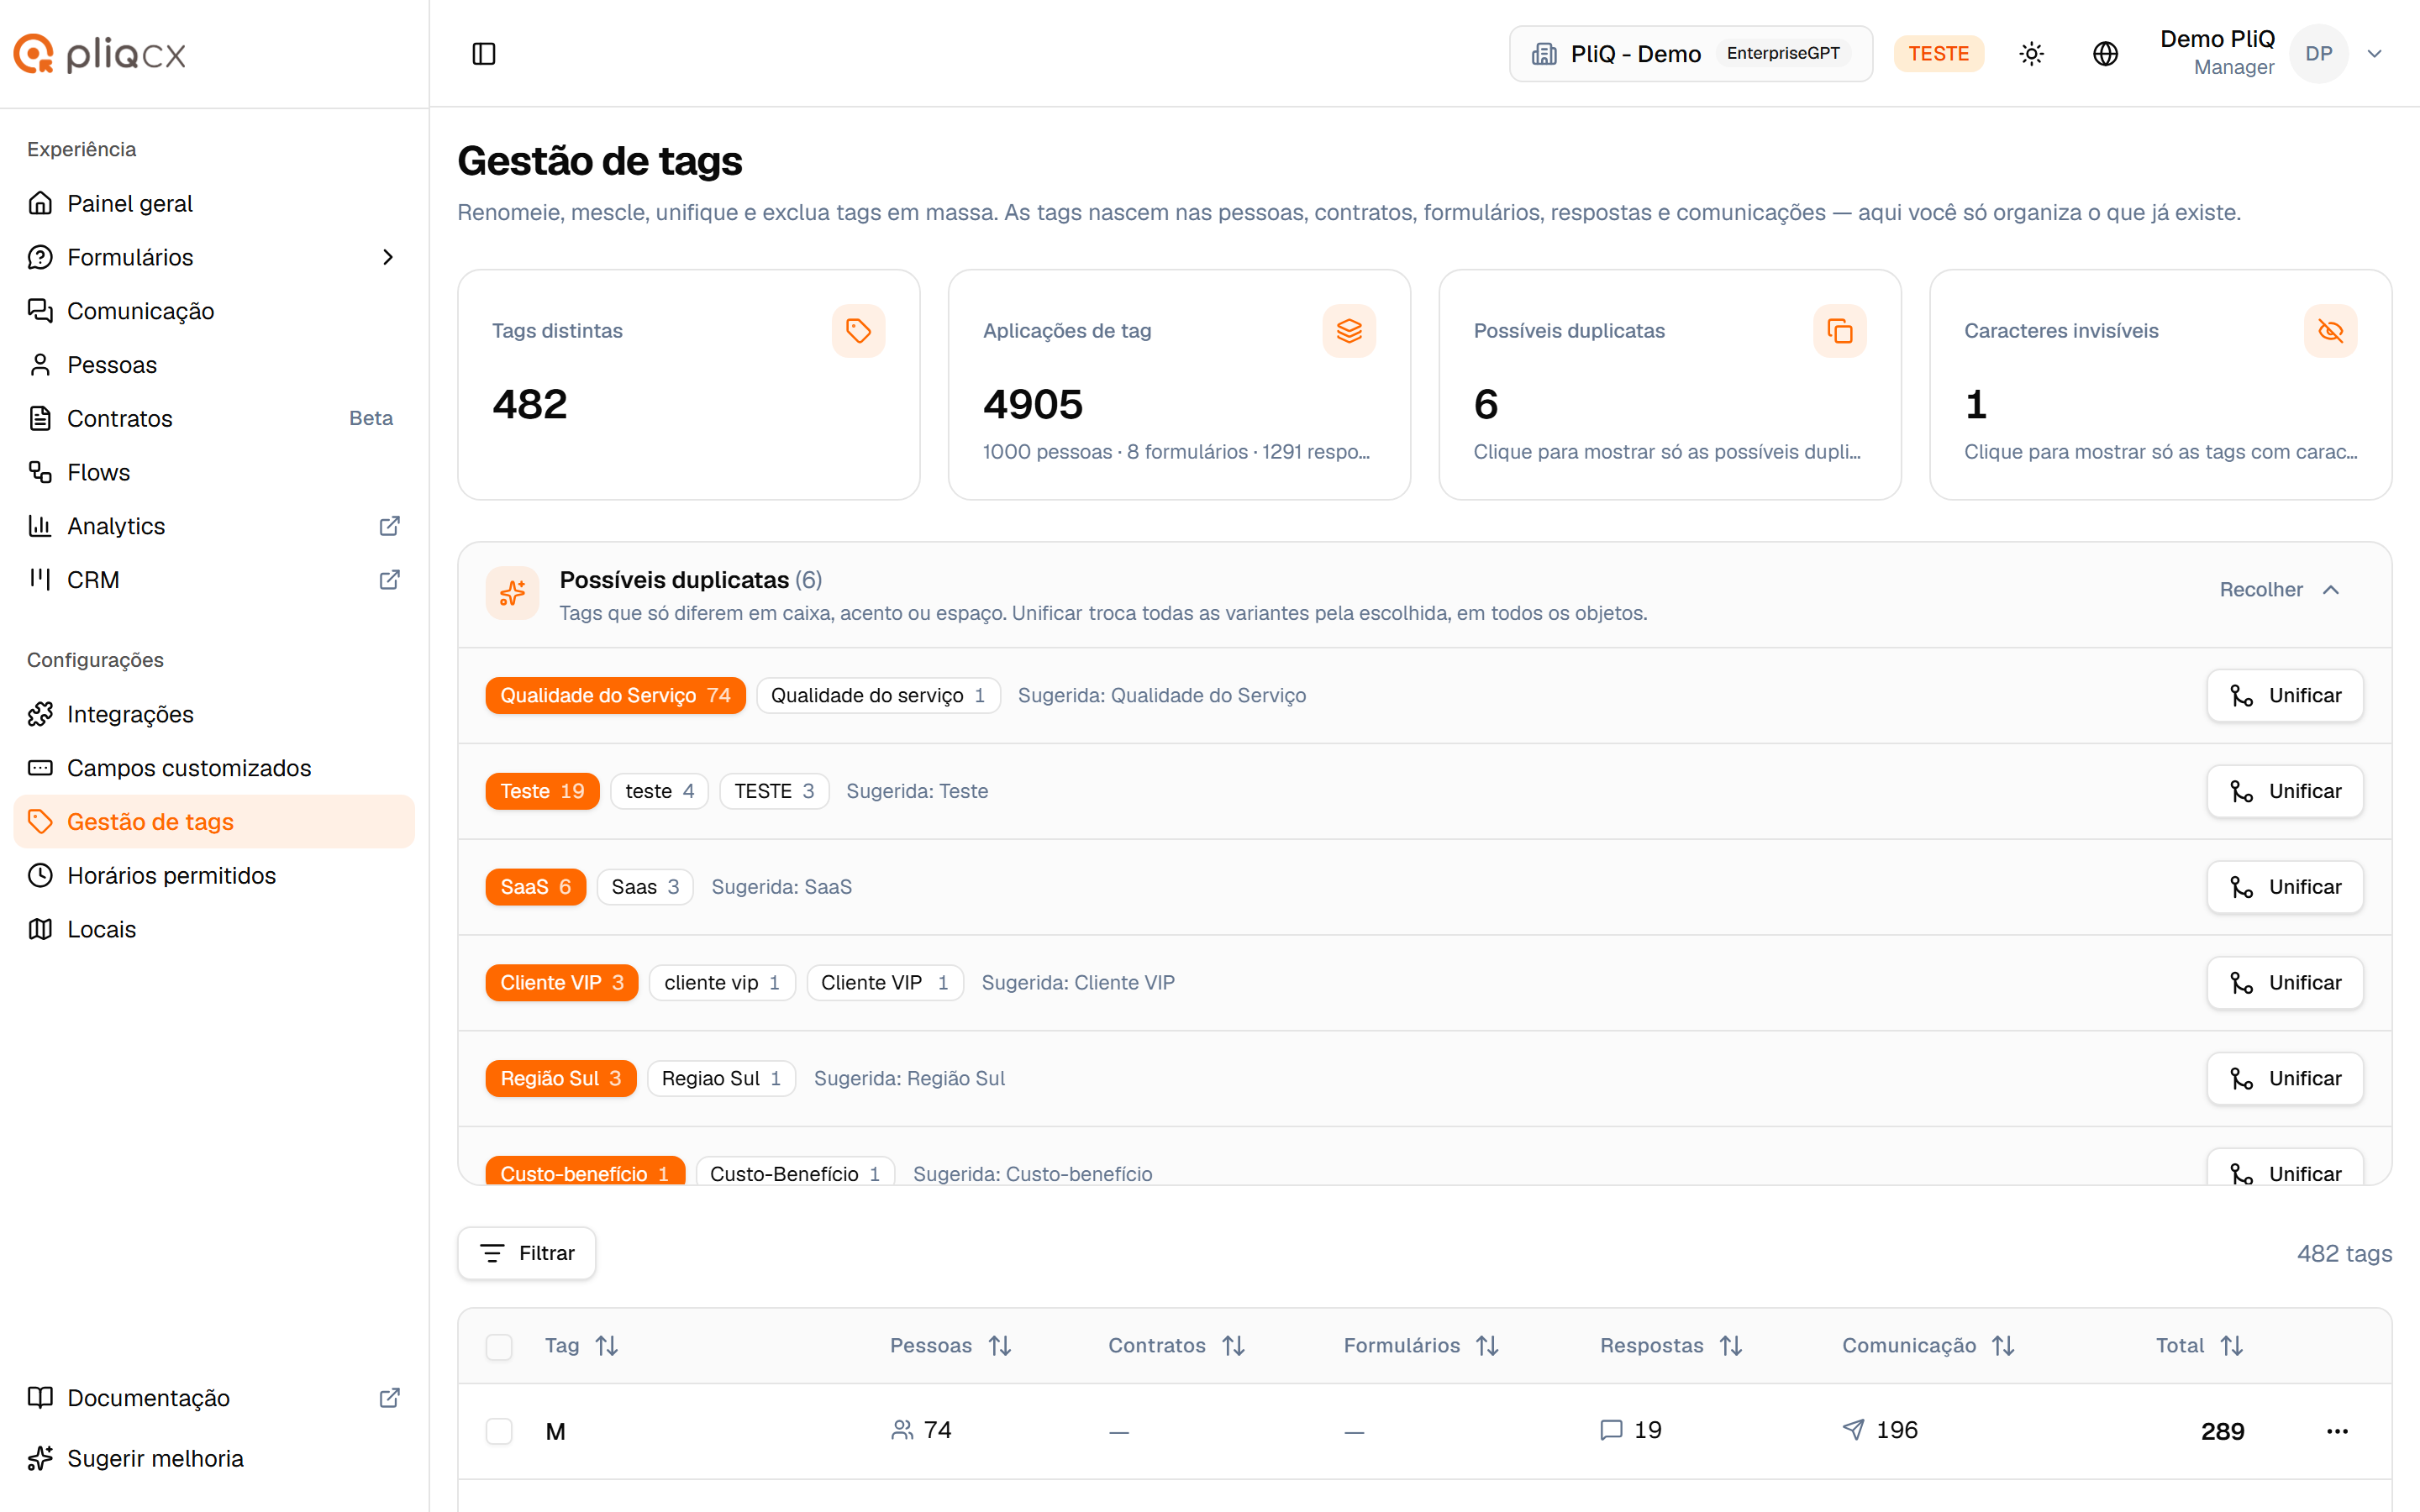The image size is (2420, 1512).
Task: Navigate to Pessoas
Action: coord(214,365)
